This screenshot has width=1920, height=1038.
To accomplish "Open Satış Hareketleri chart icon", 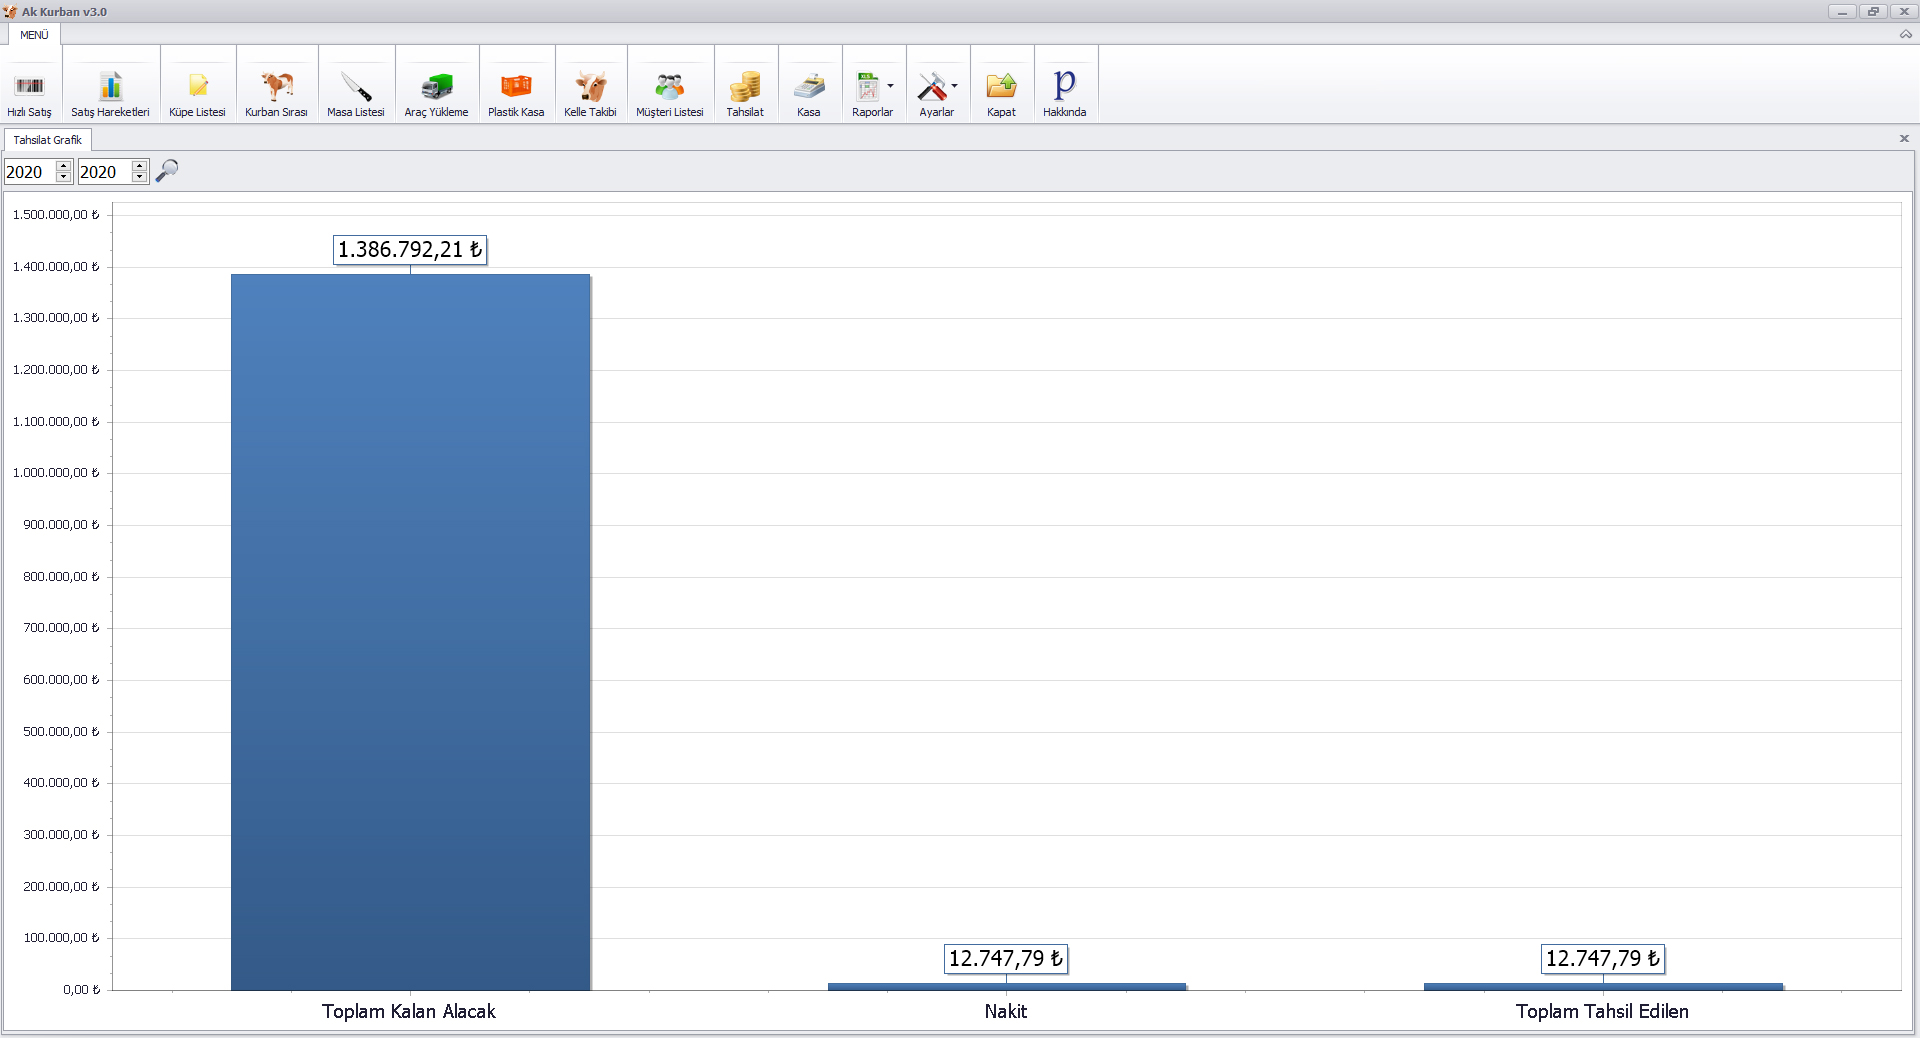I will coord(110,87).
